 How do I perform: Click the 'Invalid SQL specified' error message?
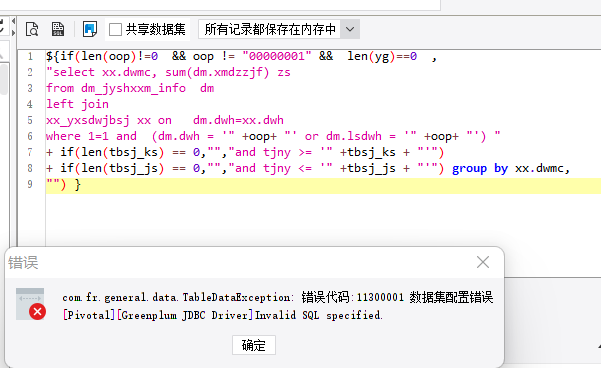tap(319, 315)
